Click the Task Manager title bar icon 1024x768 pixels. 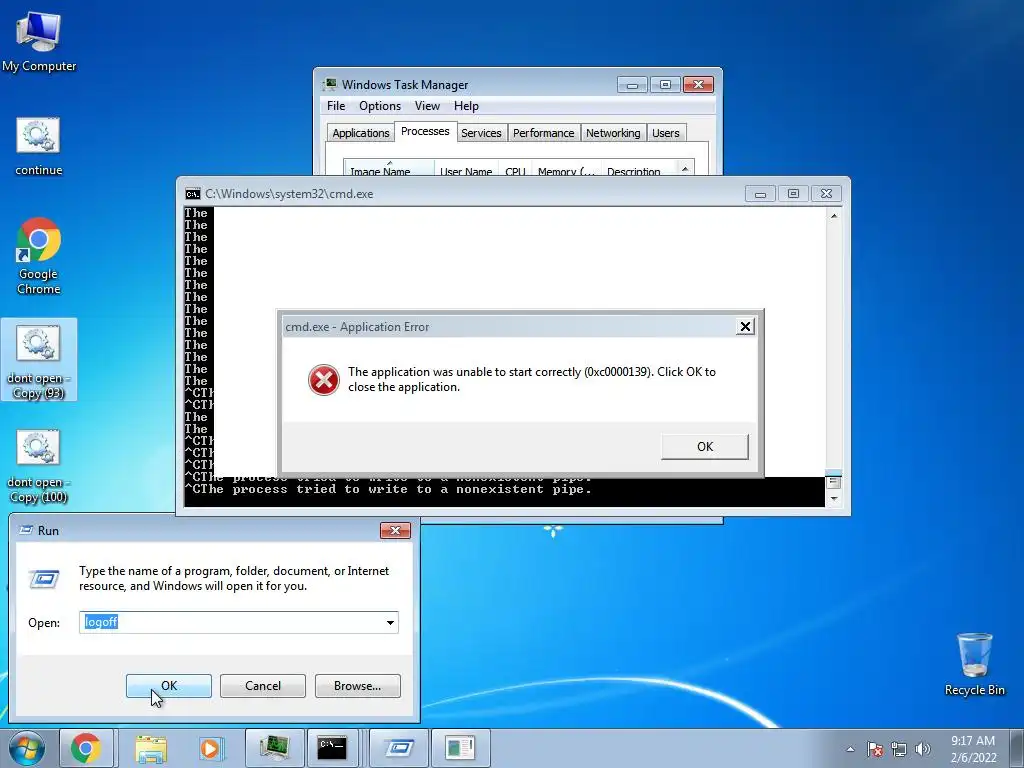[330, 84]
